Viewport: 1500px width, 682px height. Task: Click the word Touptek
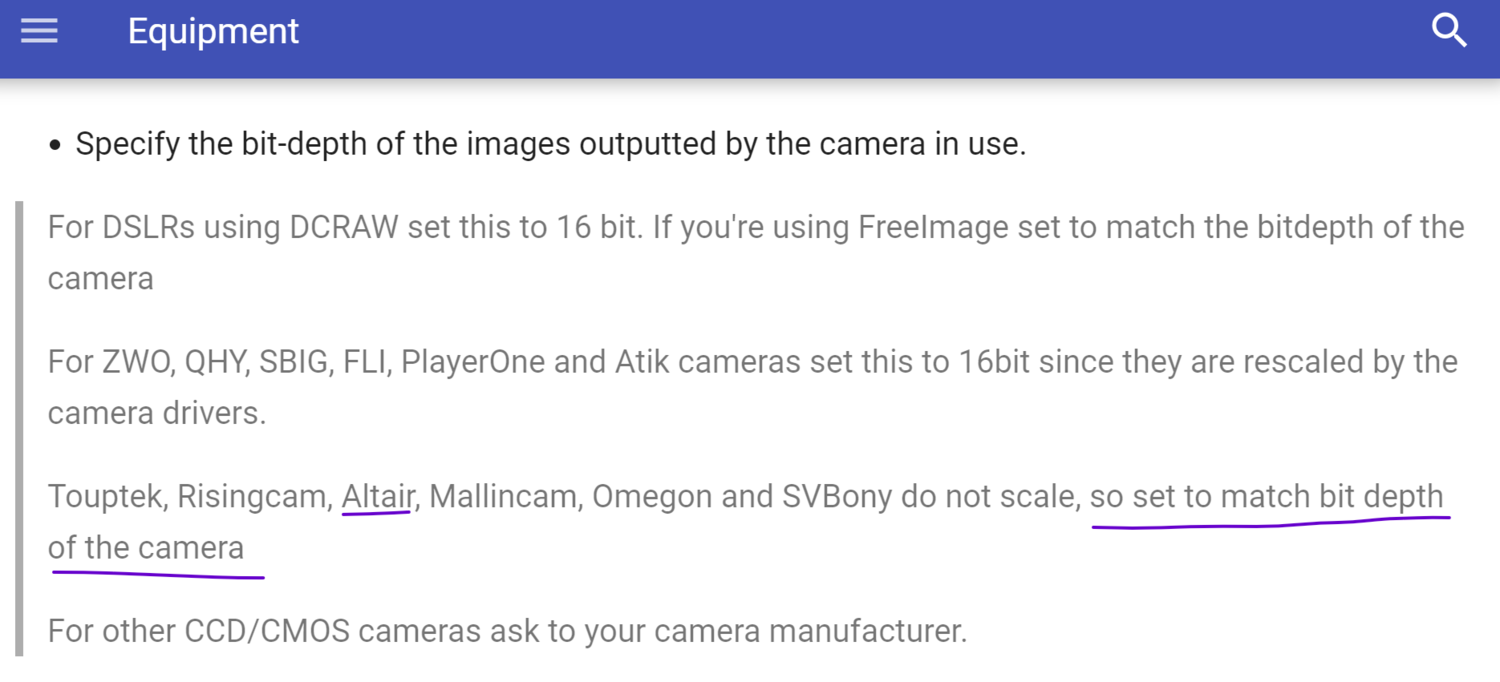coord(104,496)
